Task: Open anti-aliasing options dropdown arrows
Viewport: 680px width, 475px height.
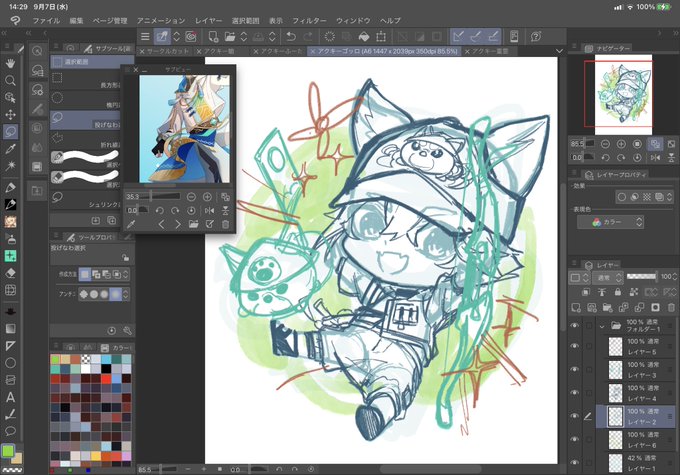Action: pos(125,294)
